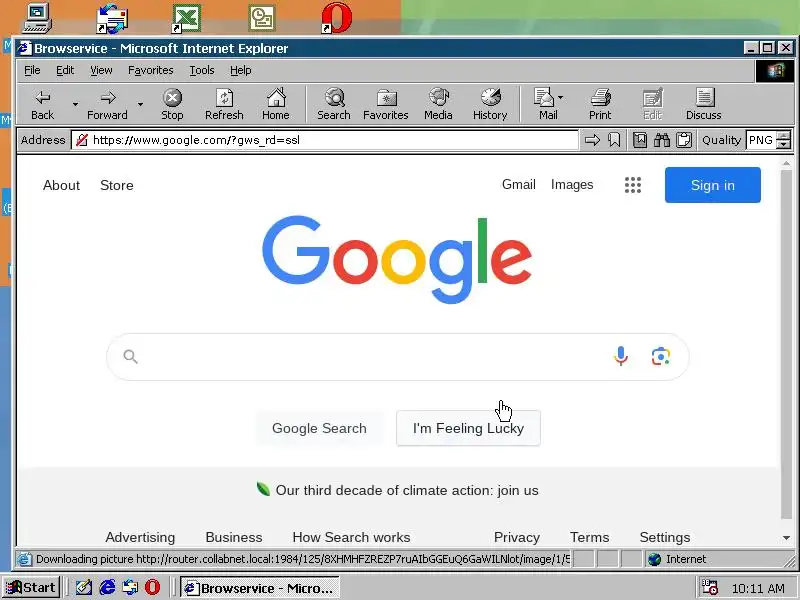Click the Forward toolbar button
800x600 pixels.
[x=107, y=105]
